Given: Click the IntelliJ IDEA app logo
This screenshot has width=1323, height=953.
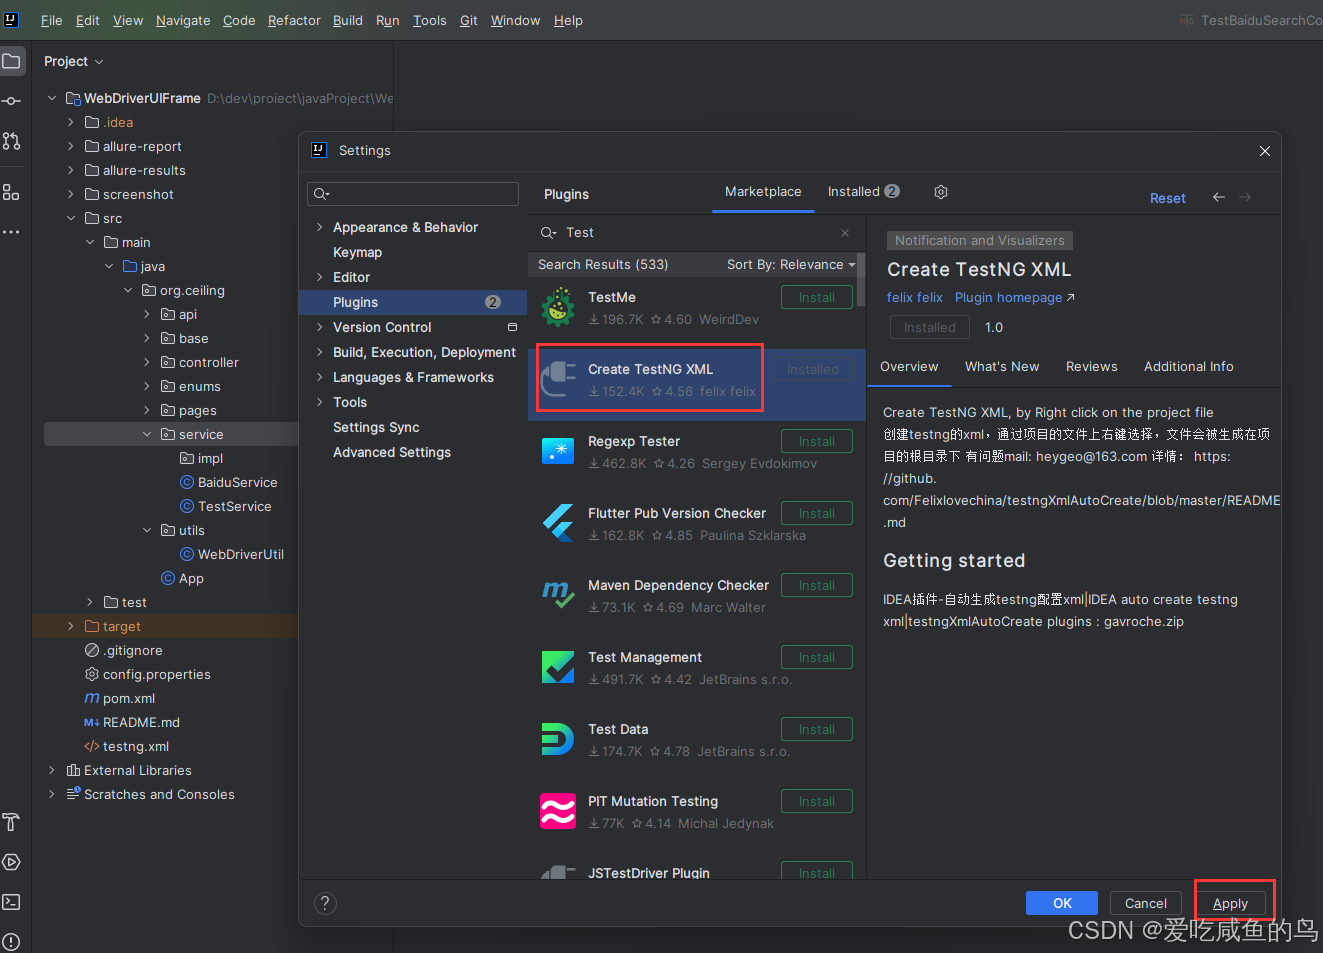Looking at the screenshot, I should pos(11,19).
